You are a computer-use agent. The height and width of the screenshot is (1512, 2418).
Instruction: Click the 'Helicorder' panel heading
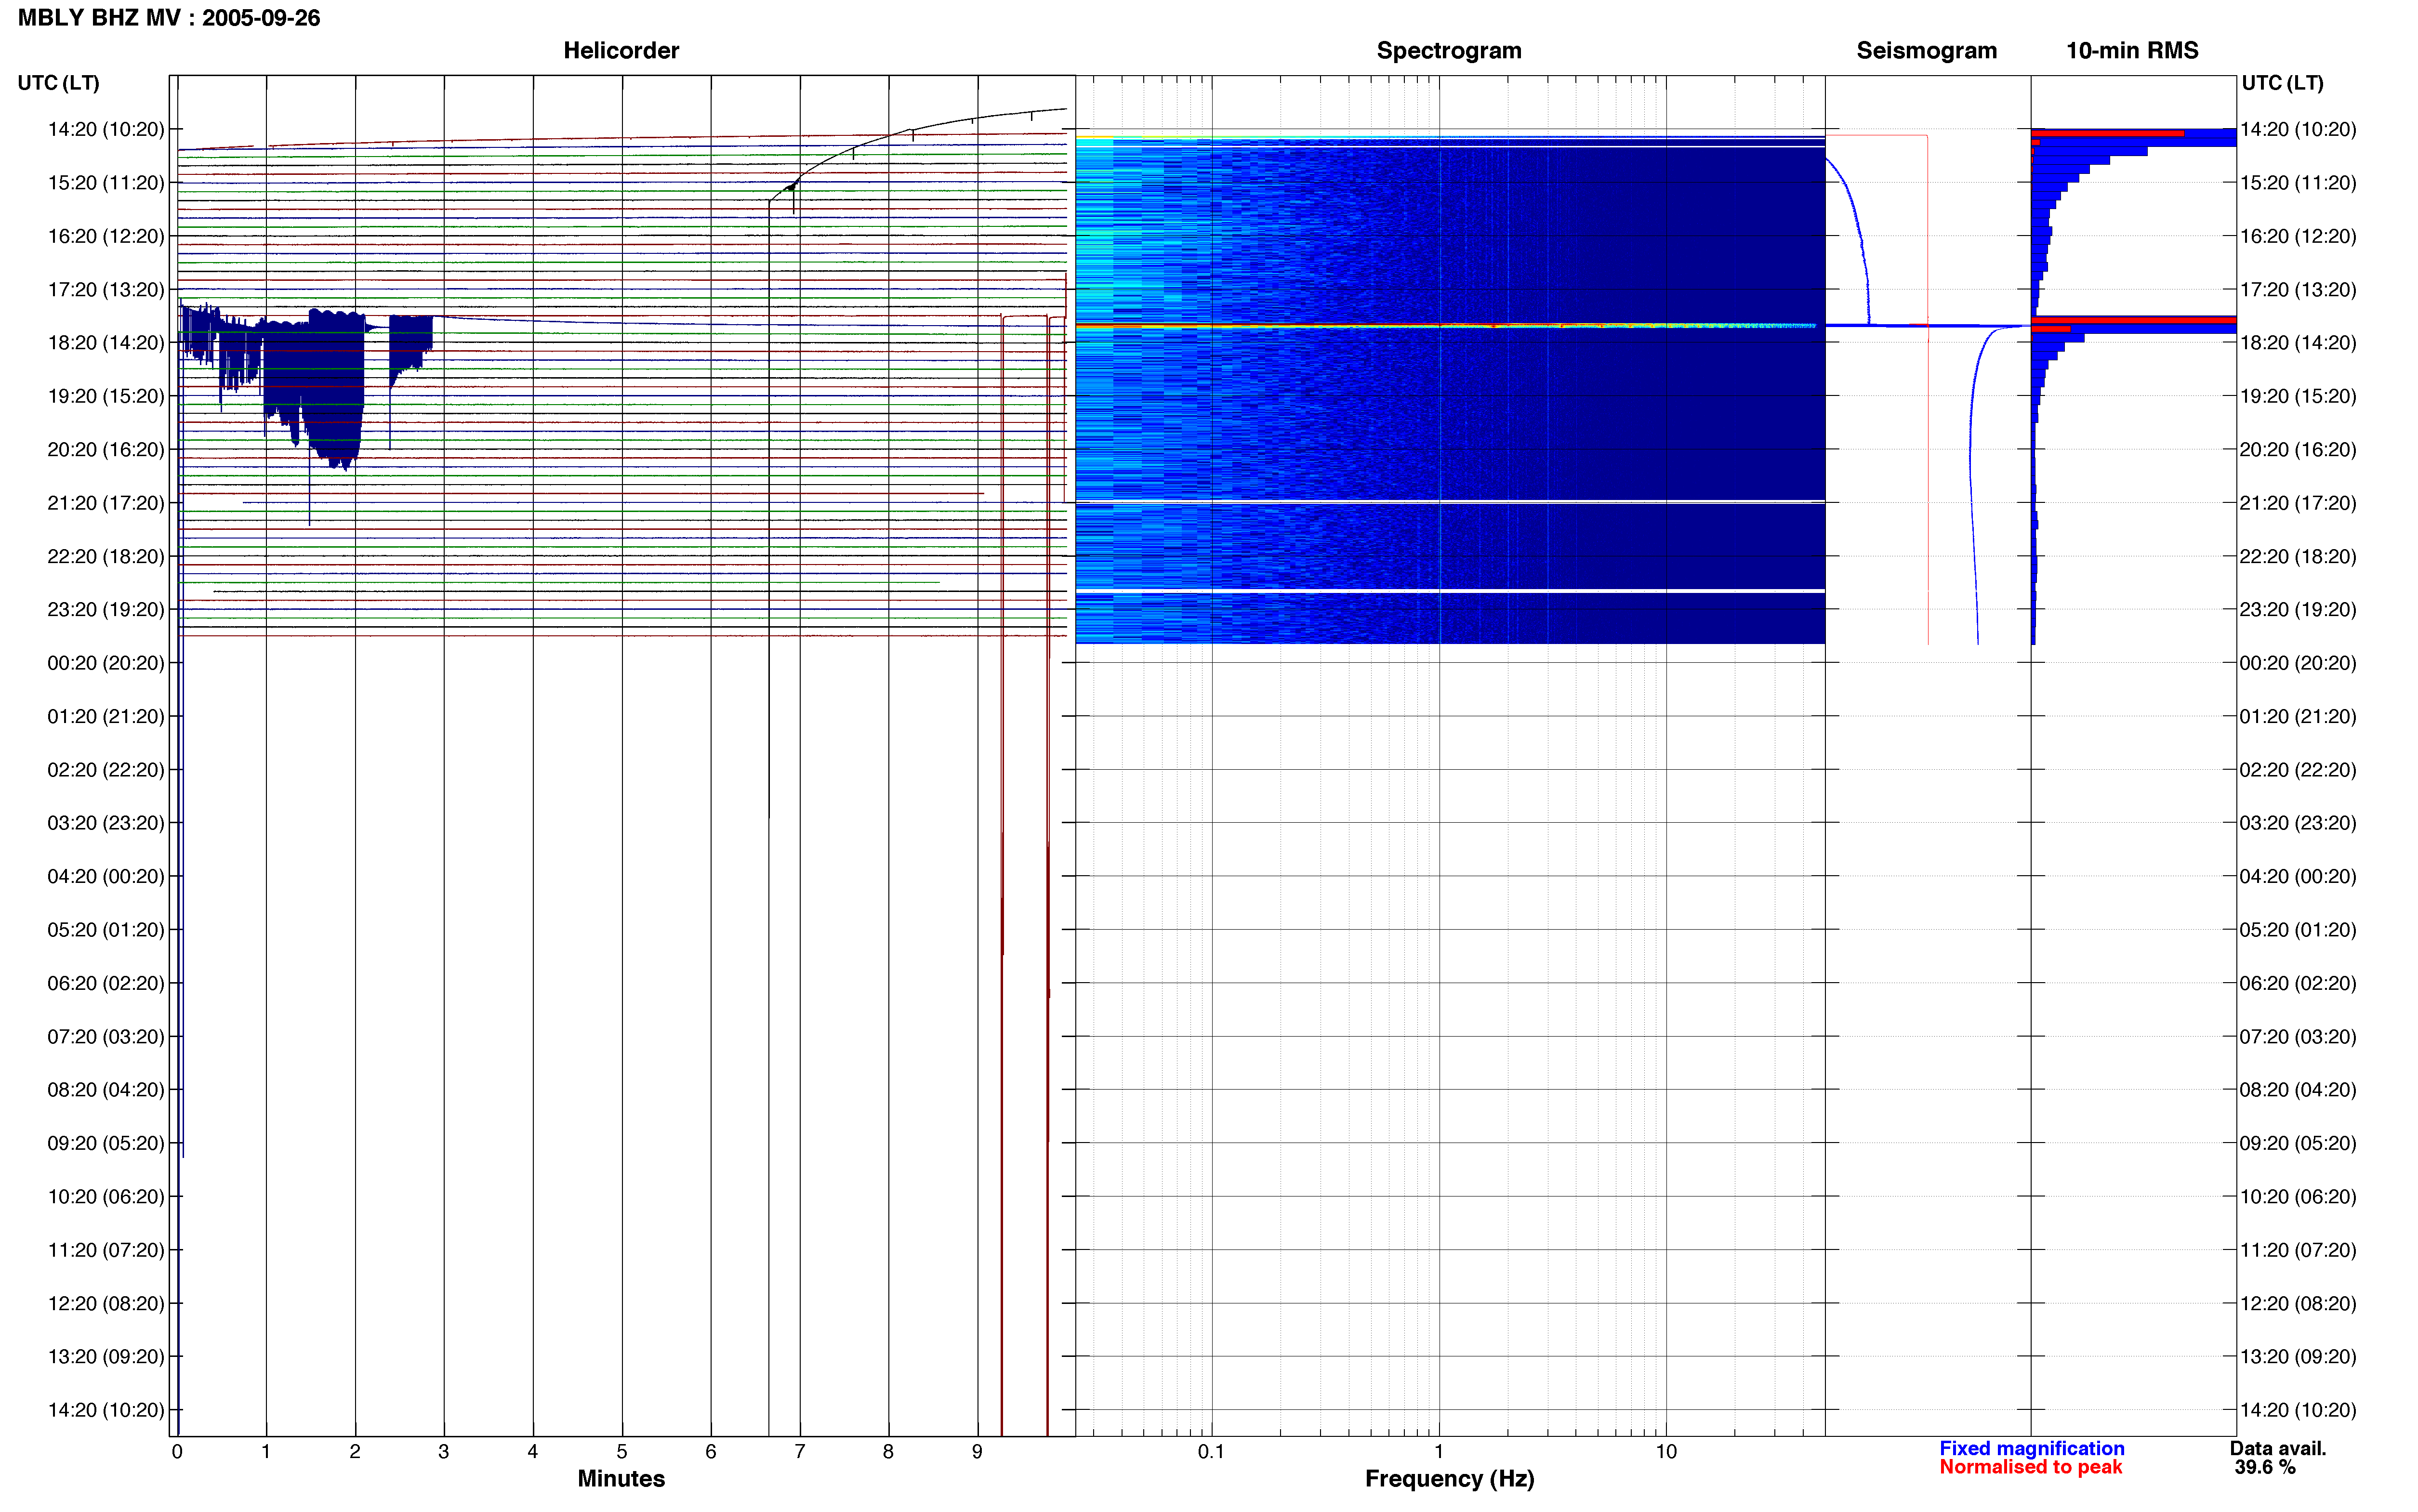(621, 51)
